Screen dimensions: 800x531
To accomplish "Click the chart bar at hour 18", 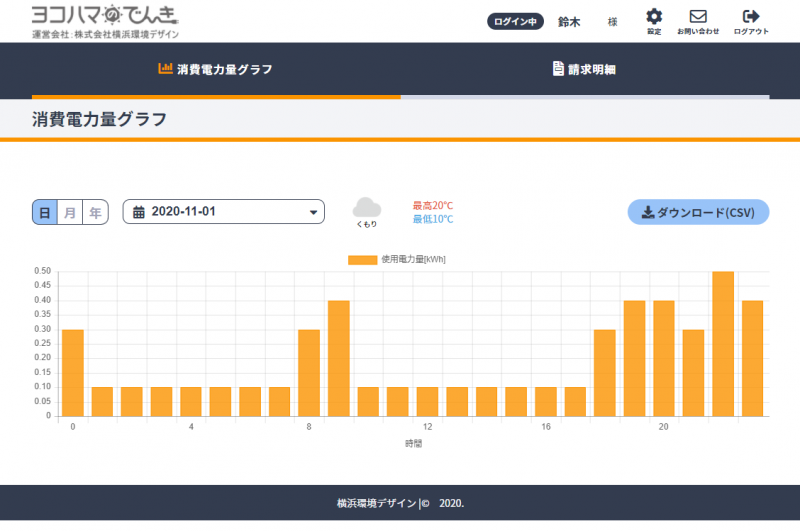I will coord(605,373).
